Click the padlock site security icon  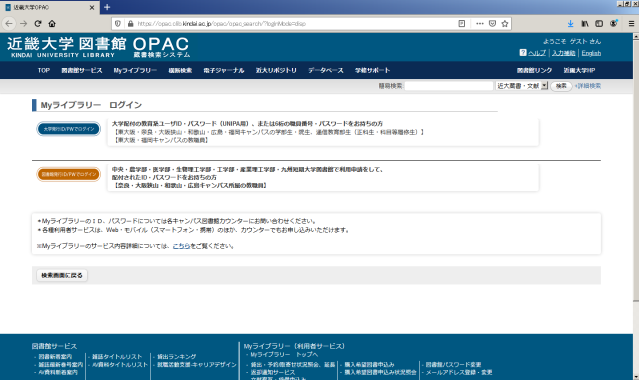pos(130,24)
